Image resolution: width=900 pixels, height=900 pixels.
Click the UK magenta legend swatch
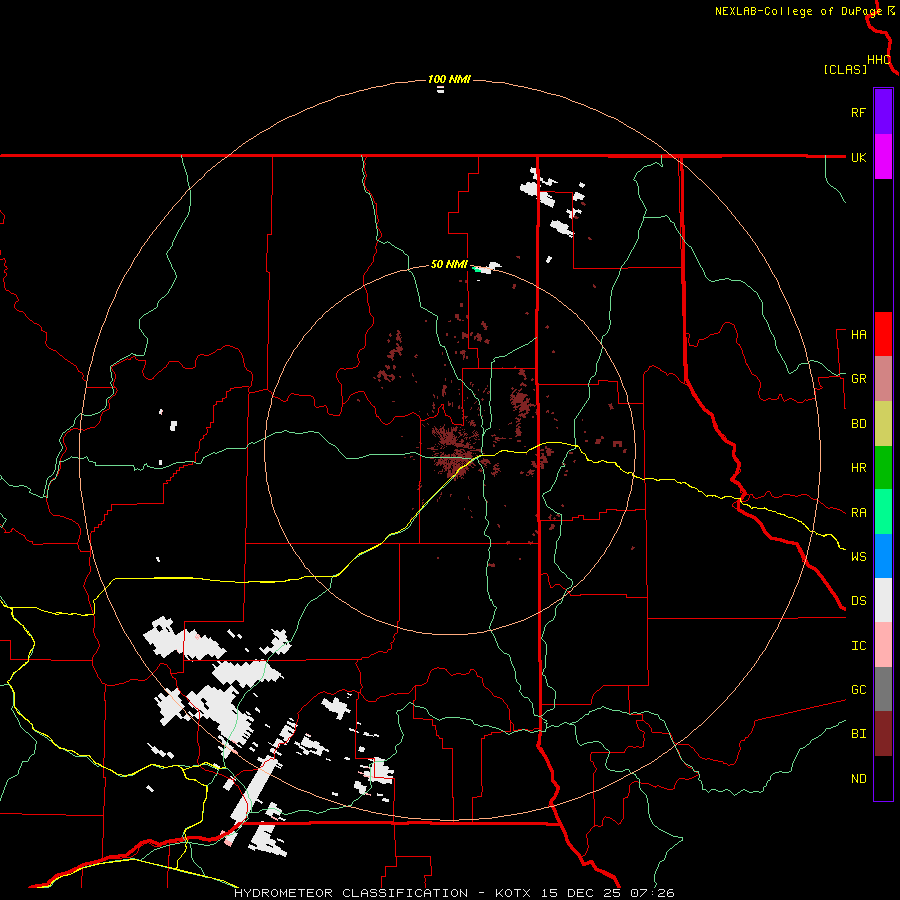tap(883, 157)
